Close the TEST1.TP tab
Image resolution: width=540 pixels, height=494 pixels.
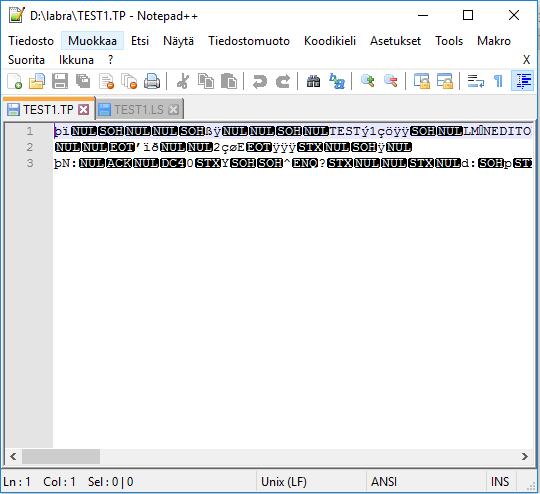tap(84, 110)
